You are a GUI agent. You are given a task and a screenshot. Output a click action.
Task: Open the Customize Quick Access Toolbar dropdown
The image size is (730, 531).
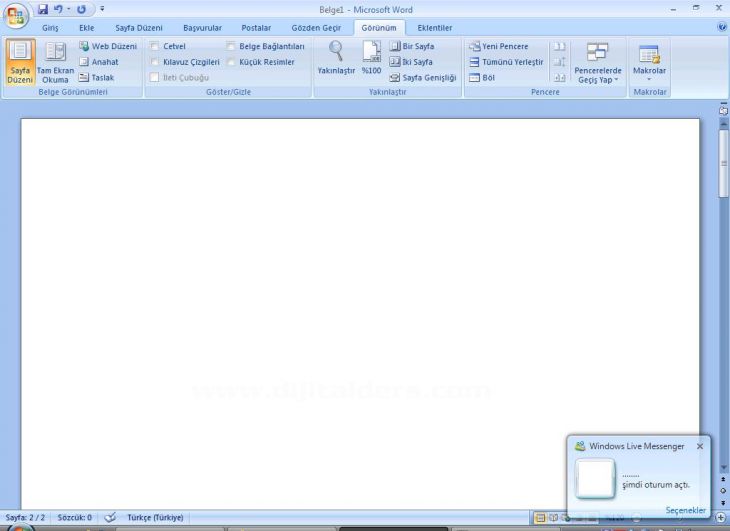click(102, 9)
